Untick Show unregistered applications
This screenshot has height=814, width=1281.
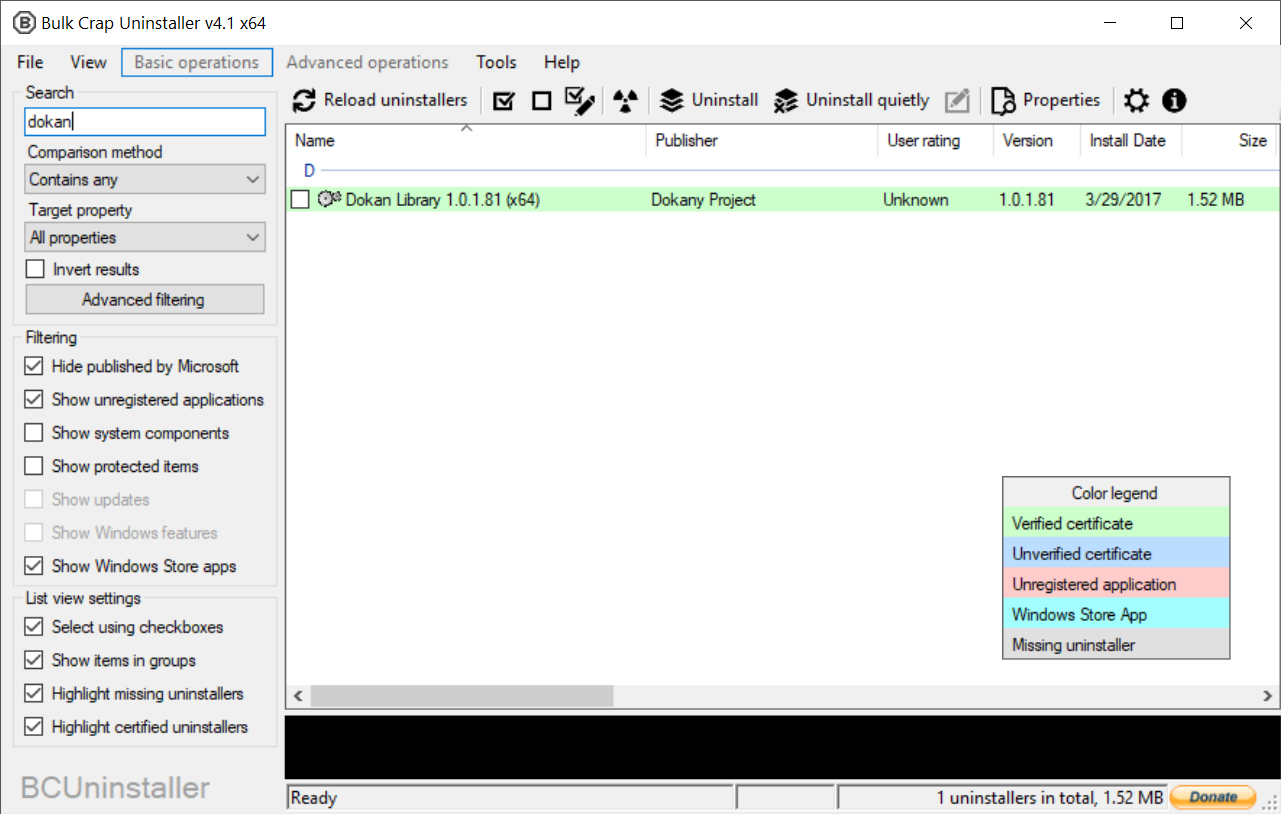click(34, 399)
